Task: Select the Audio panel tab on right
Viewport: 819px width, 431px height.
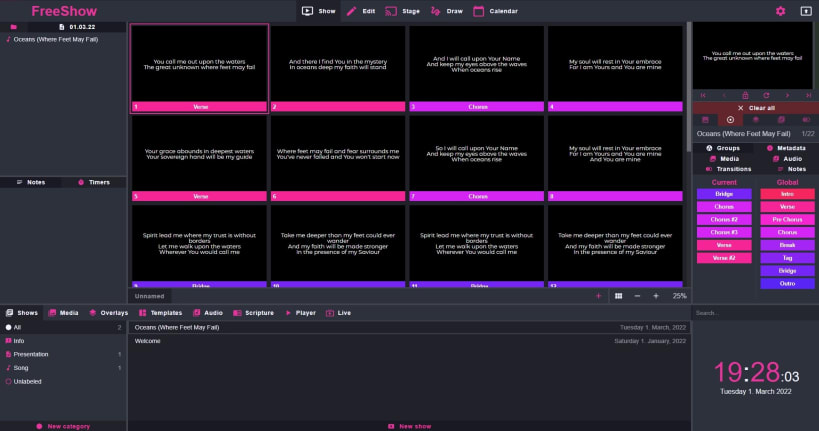Action: [787, 158]
